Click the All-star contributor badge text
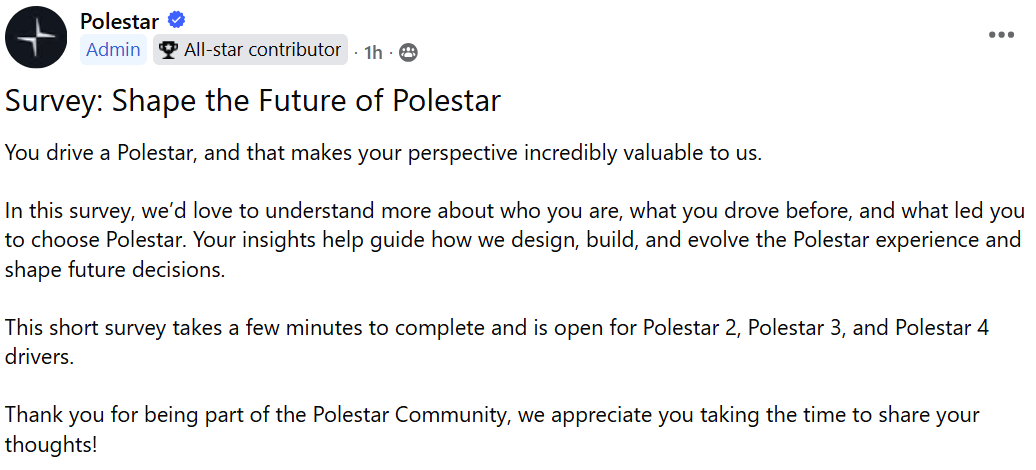 pos(262,50)
